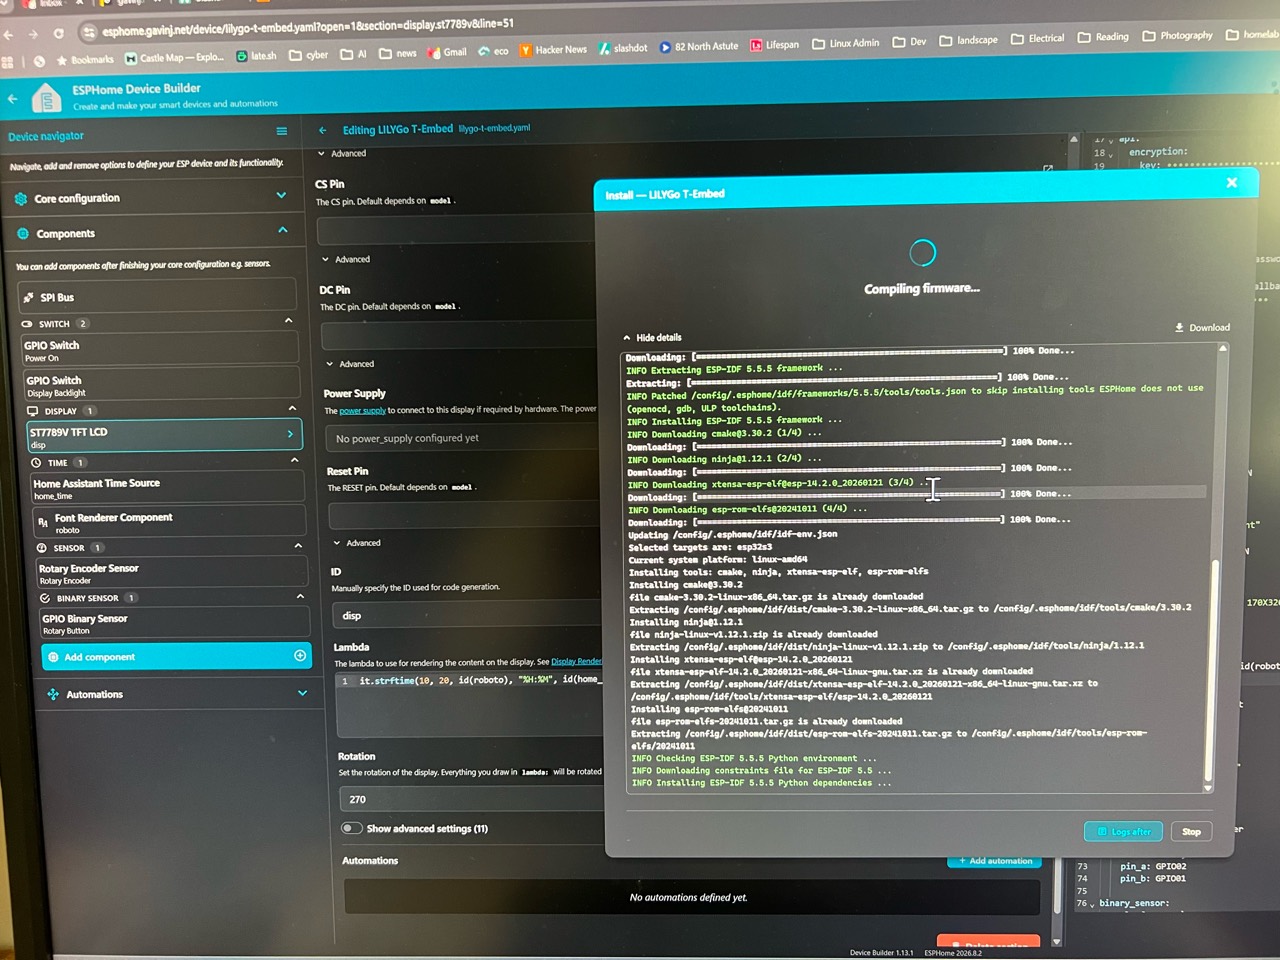The height and width of the screenshot is (960, 1280).
Task: Click the browser reload icon
Action: [x=59, y=33]
